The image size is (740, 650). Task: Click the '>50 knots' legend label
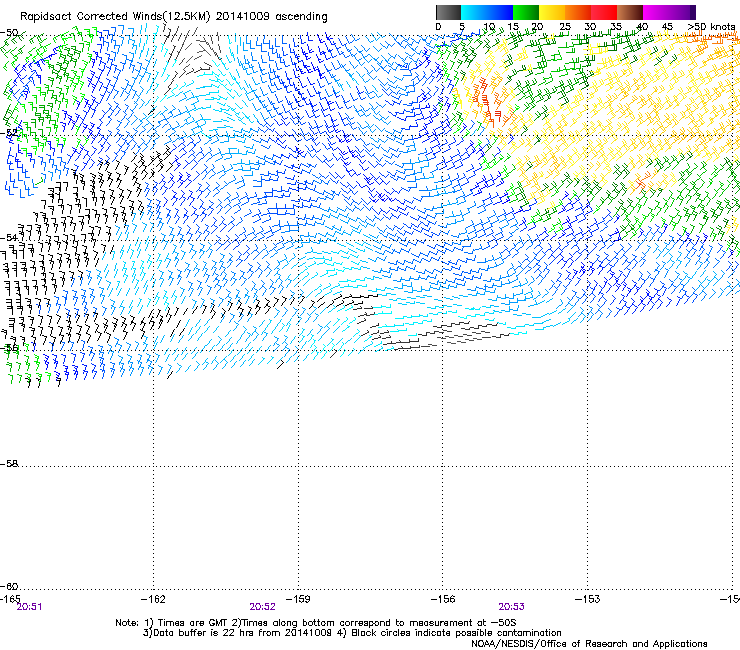[x=711, y=27]
